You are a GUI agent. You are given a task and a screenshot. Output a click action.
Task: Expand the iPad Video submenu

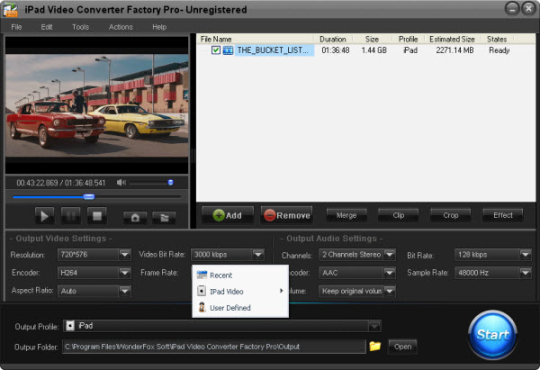[x=240, y=291]
